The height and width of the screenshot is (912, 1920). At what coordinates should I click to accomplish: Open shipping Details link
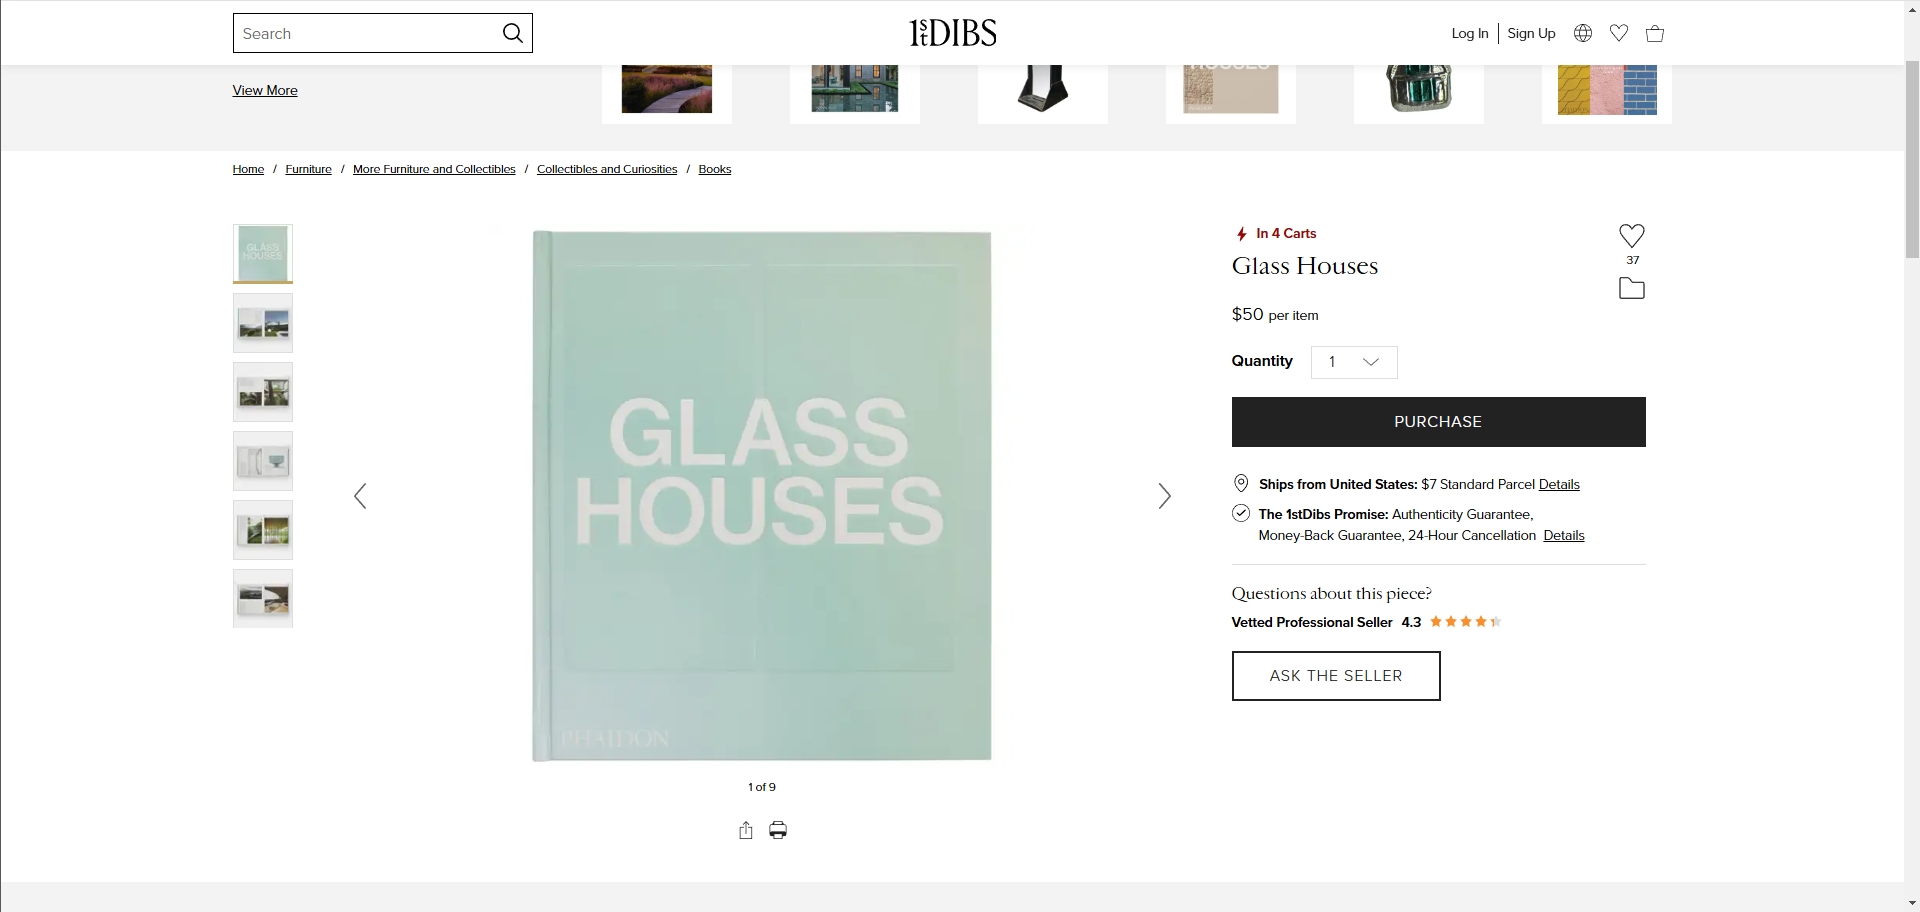[x=1558, y=484]
